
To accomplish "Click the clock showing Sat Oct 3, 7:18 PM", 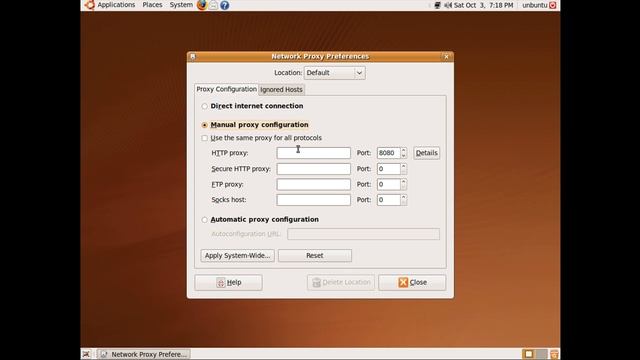I will click(x=484, y=5).
